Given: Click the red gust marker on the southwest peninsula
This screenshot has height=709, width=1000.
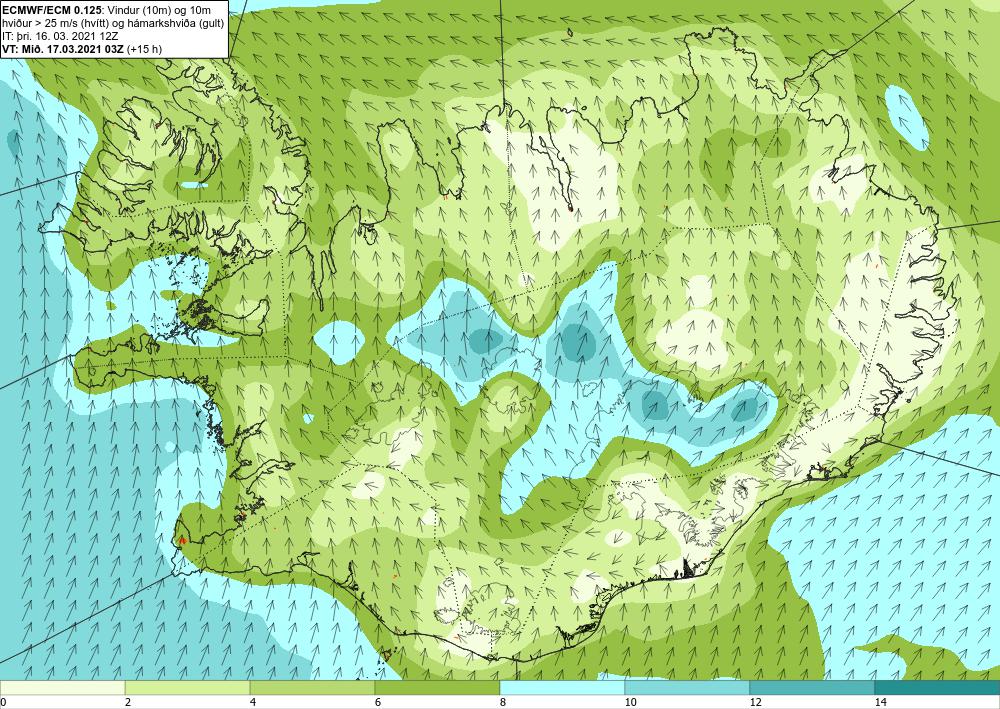Looking at the screenshot, I should point(182,541).
